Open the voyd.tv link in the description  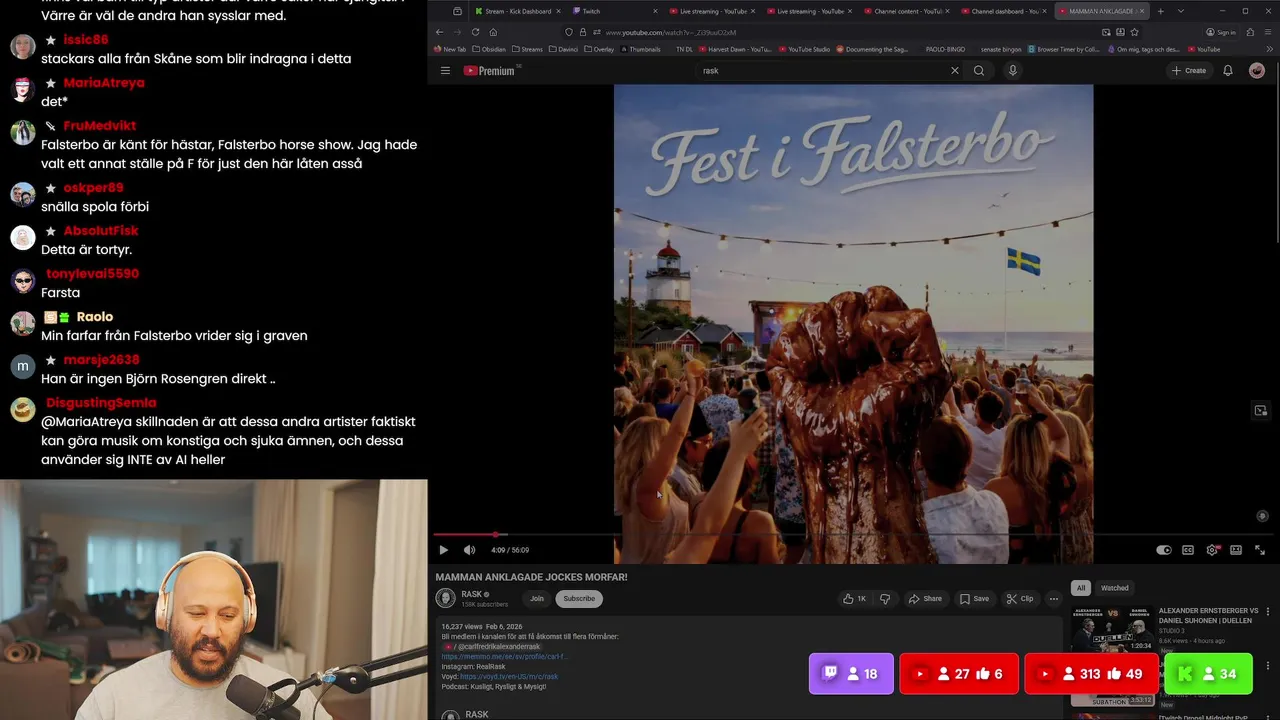509,677
